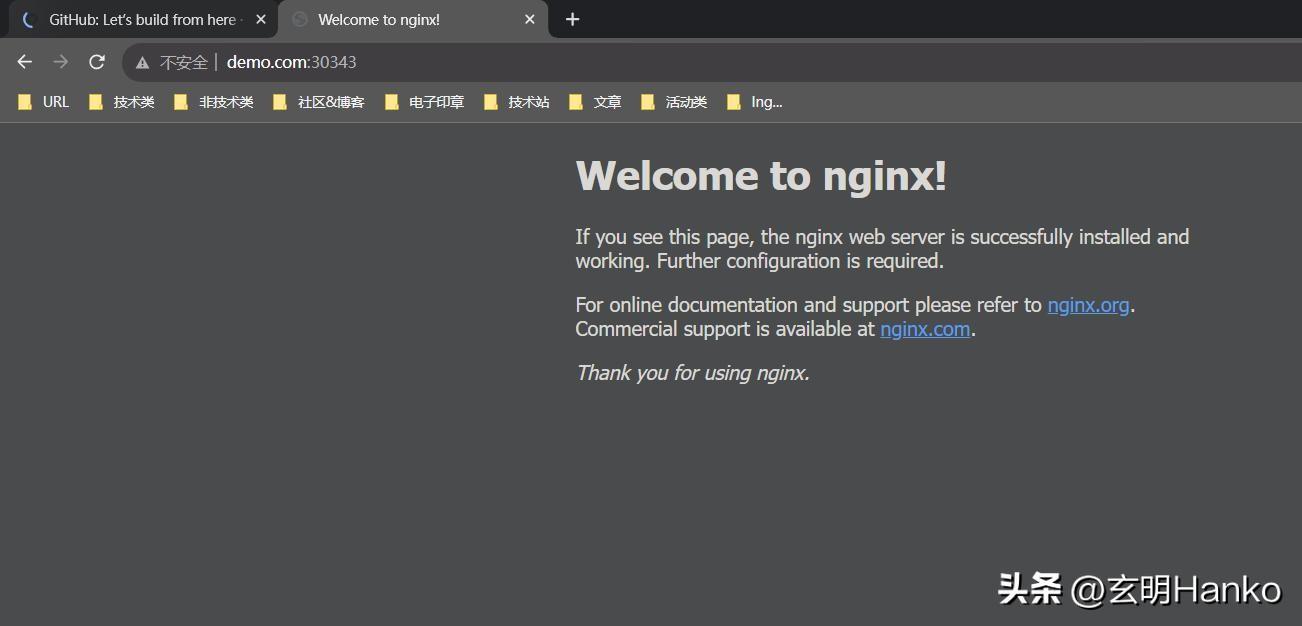Visit the nginx.com commercial support link
The width and height of the screenshot is (1302, 626).
click(925, 329)
